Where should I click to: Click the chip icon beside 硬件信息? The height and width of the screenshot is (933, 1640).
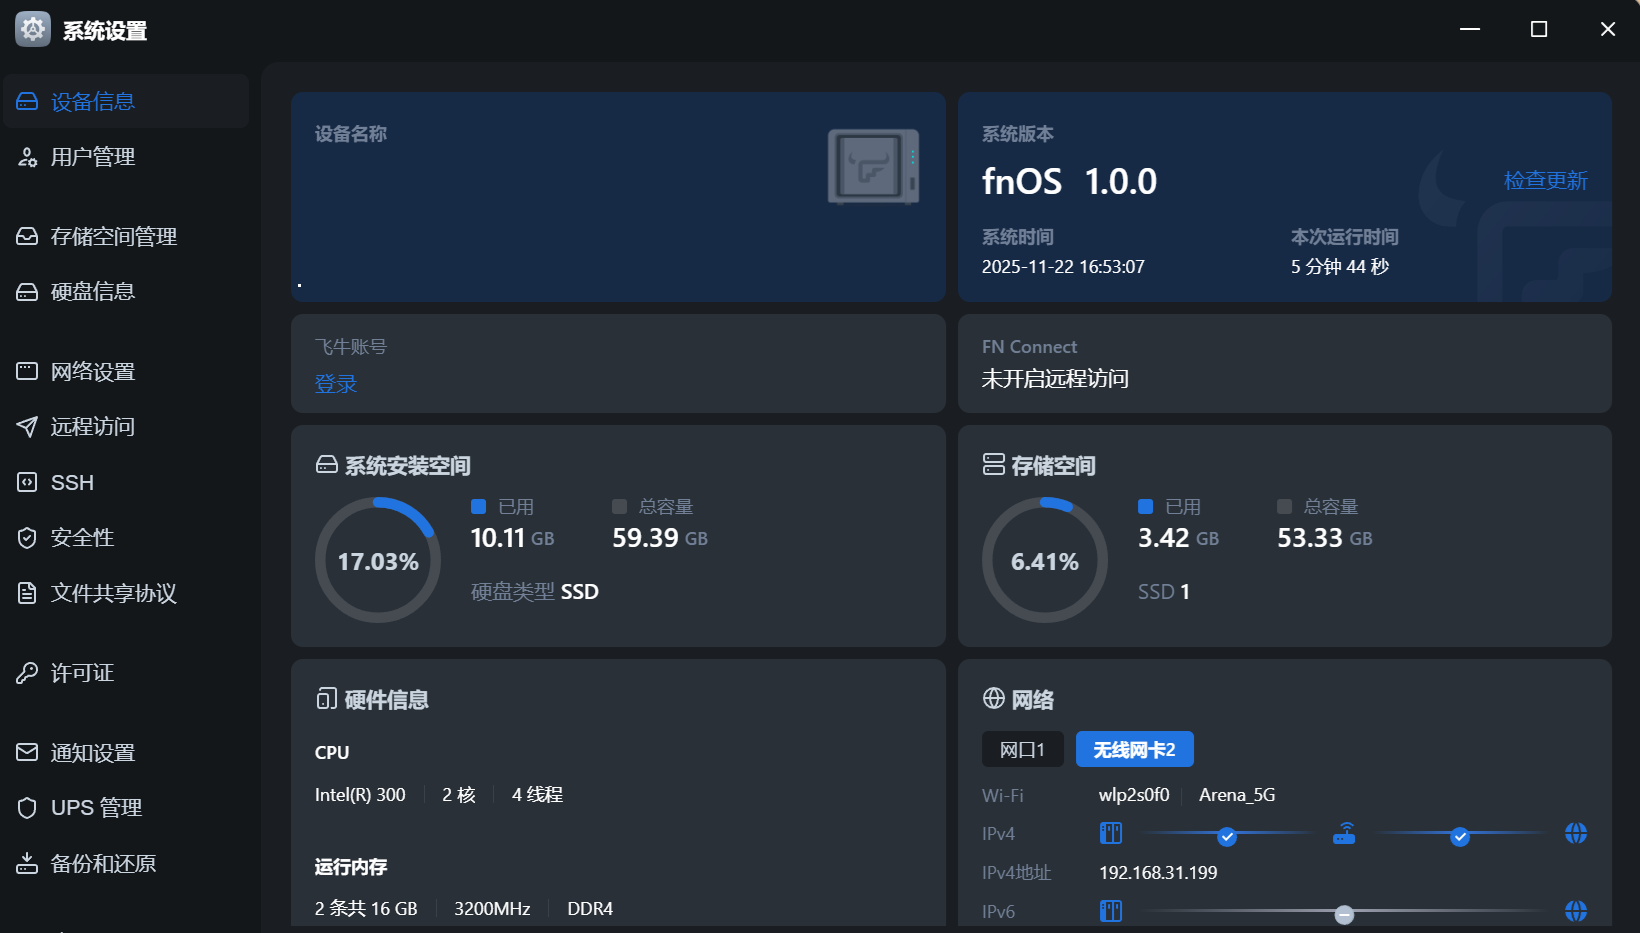point(327,699)
